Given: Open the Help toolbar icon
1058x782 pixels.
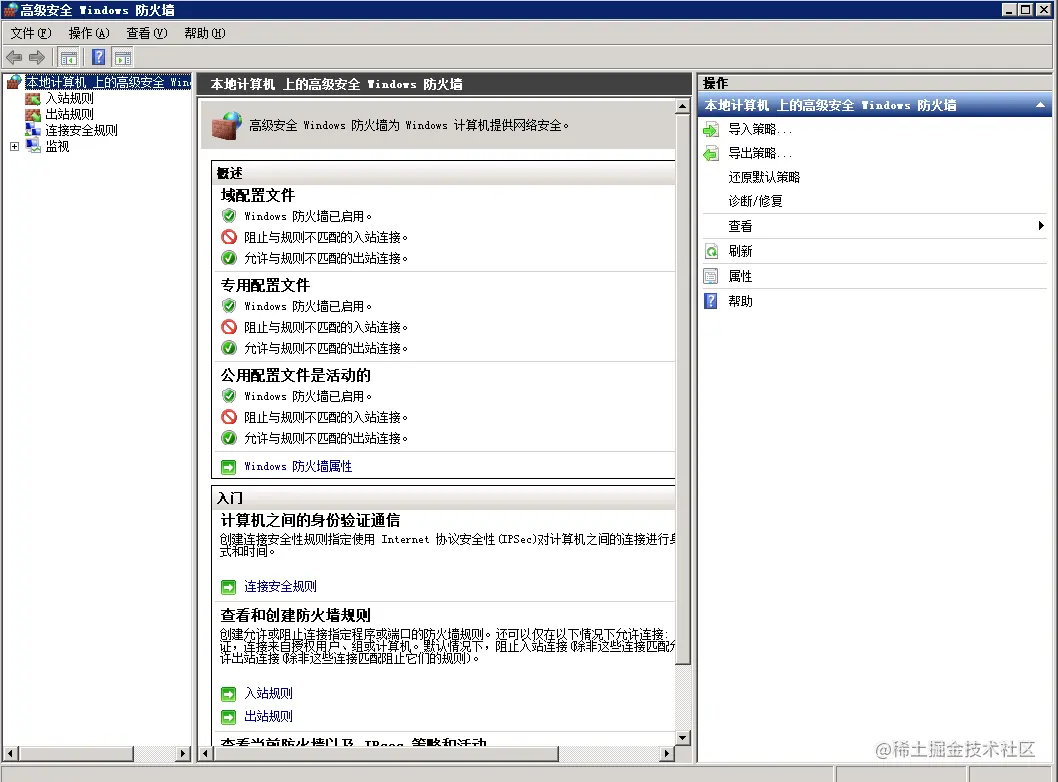Looking at the screenshot, I should point(99,57).
